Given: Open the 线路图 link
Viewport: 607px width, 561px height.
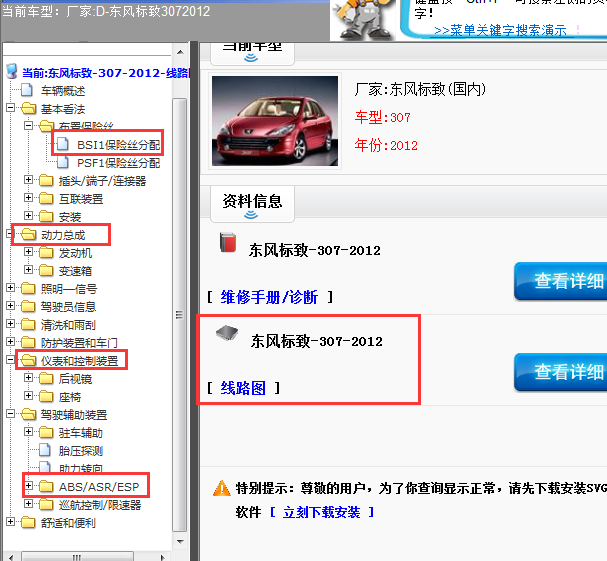Looking at the screenshot, I should 243,388.
